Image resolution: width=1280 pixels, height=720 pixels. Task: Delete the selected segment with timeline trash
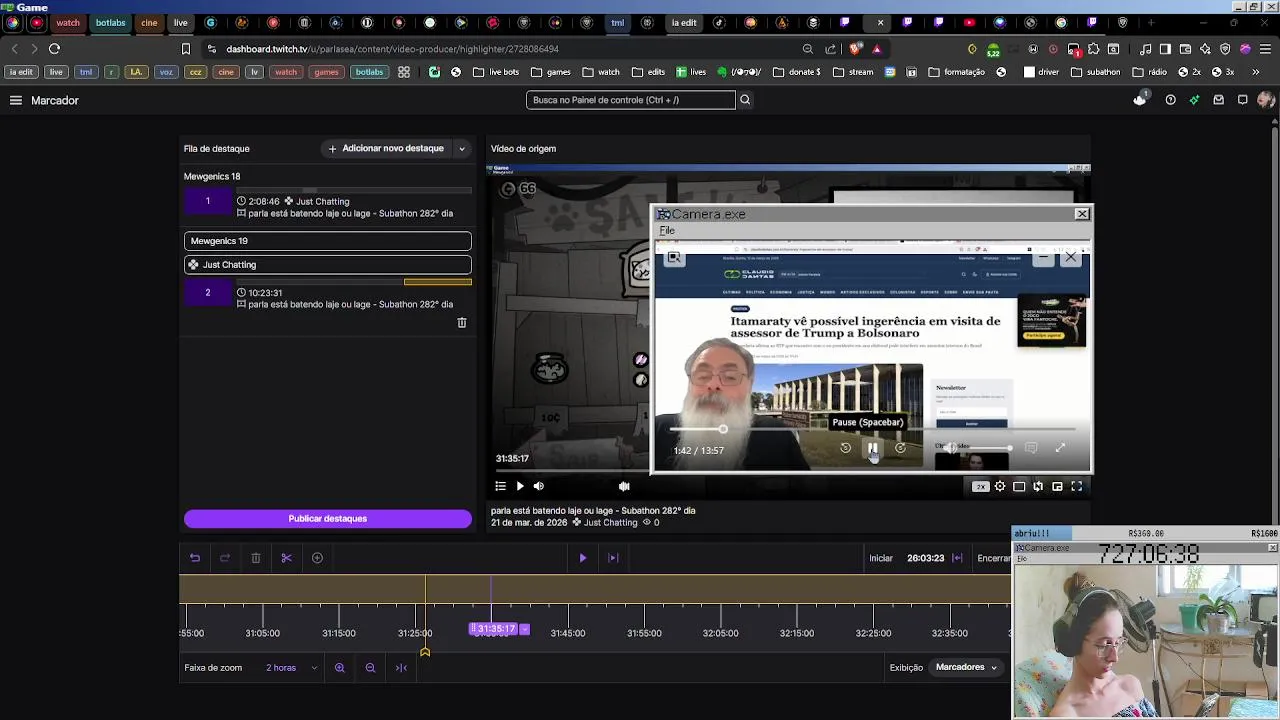coord(256,558)
